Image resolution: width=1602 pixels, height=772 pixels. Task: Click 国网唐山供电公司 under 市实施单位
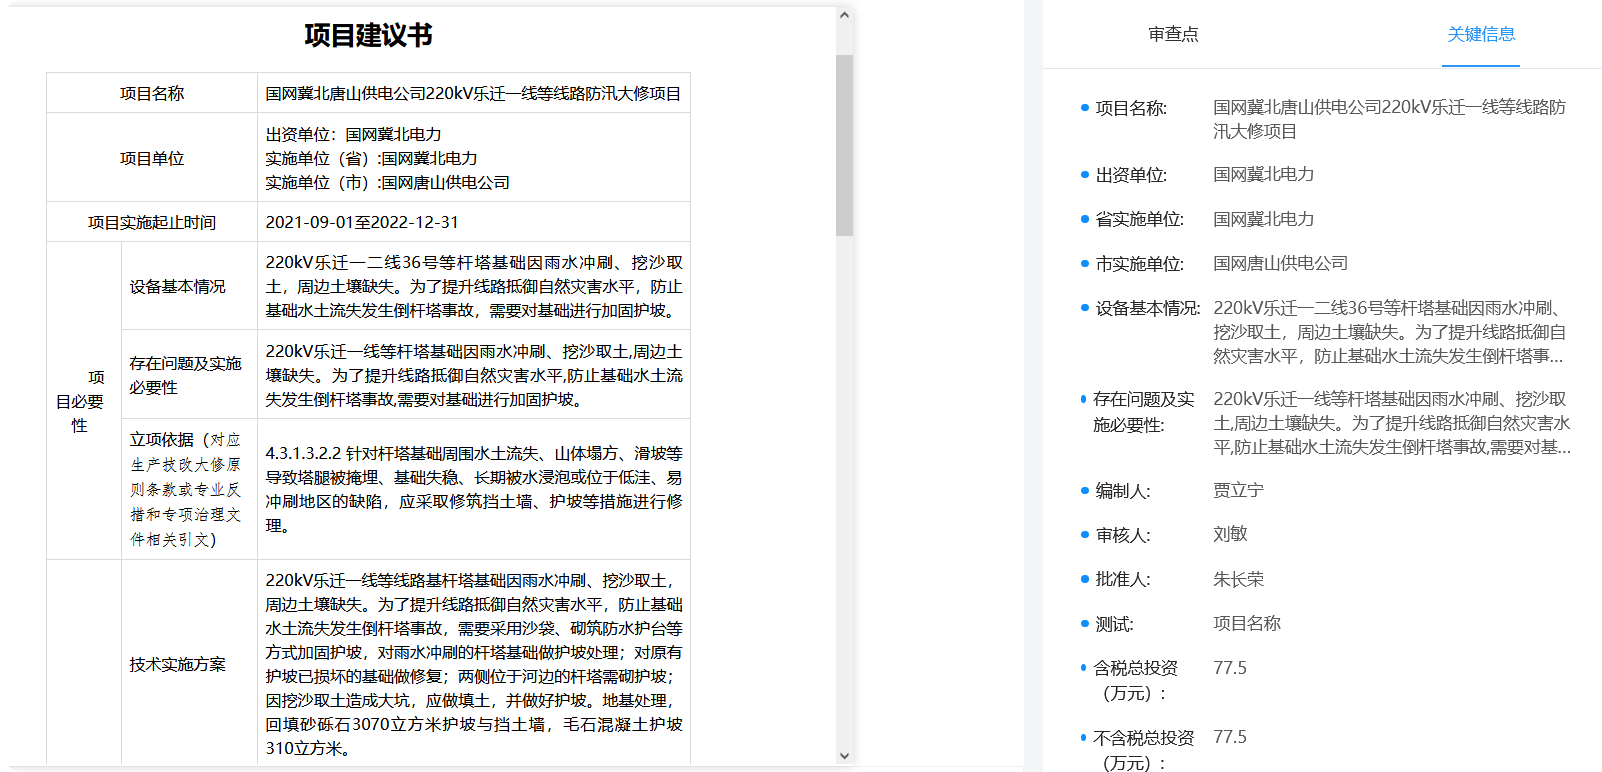(1280, 264)
